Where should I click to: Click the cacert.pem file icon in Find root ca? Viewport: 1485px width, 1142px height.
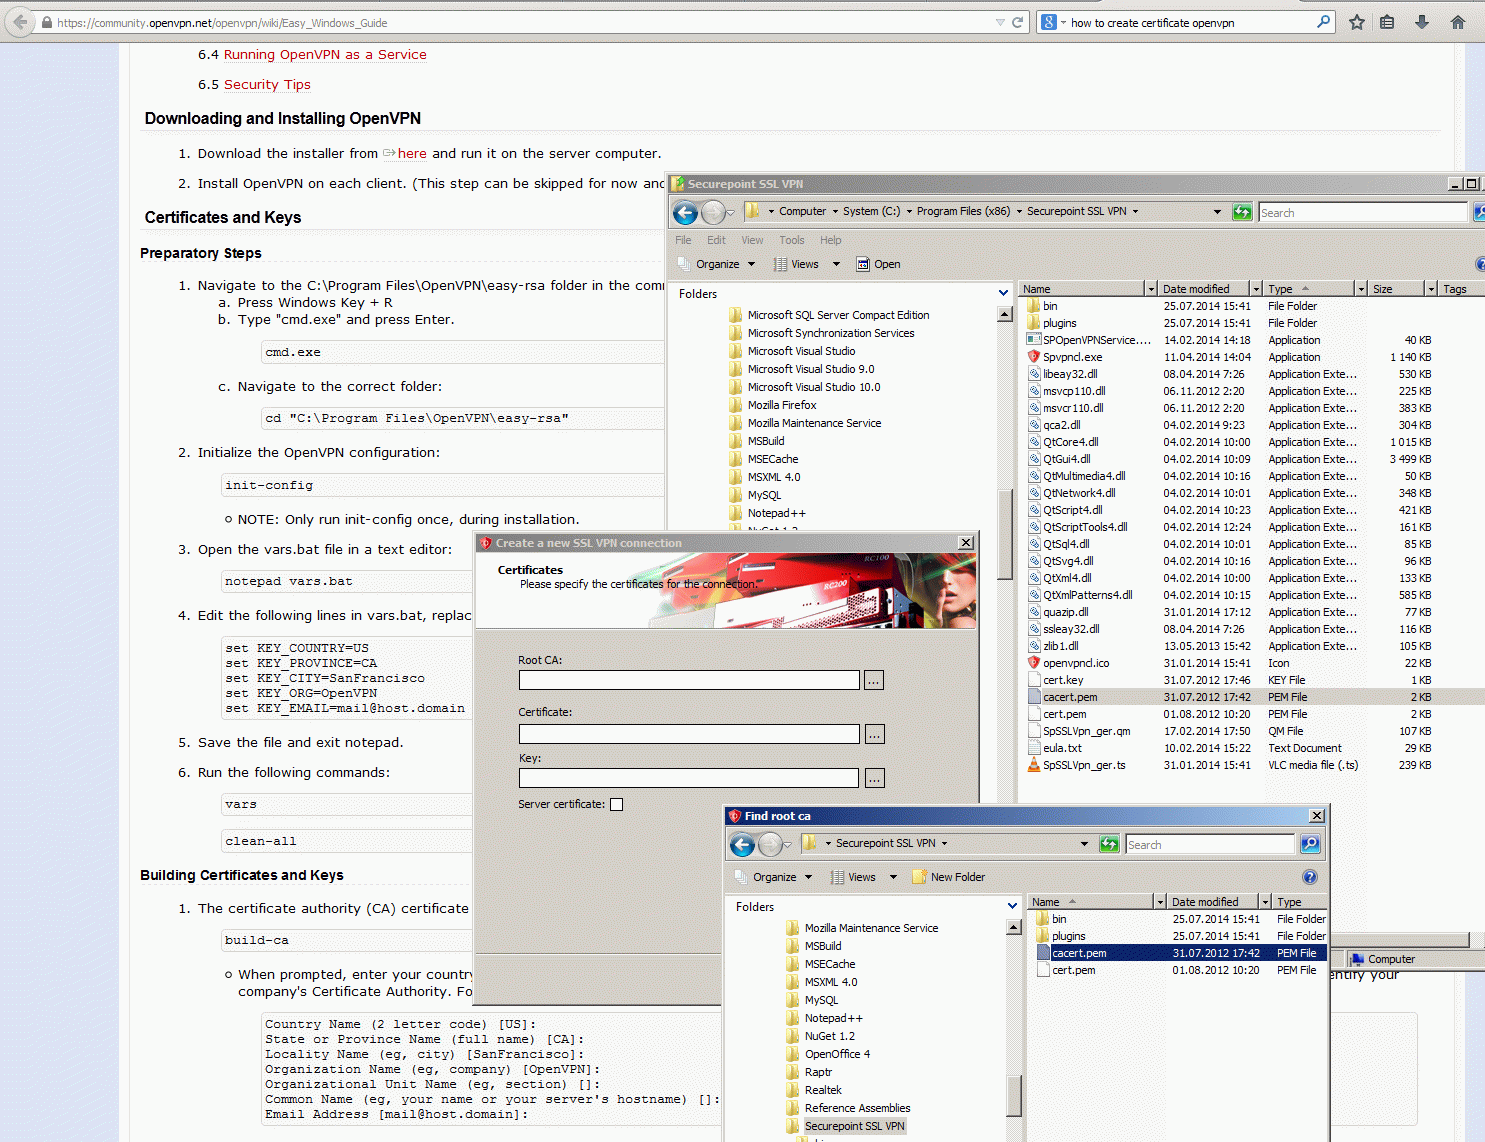point(1043,953)
